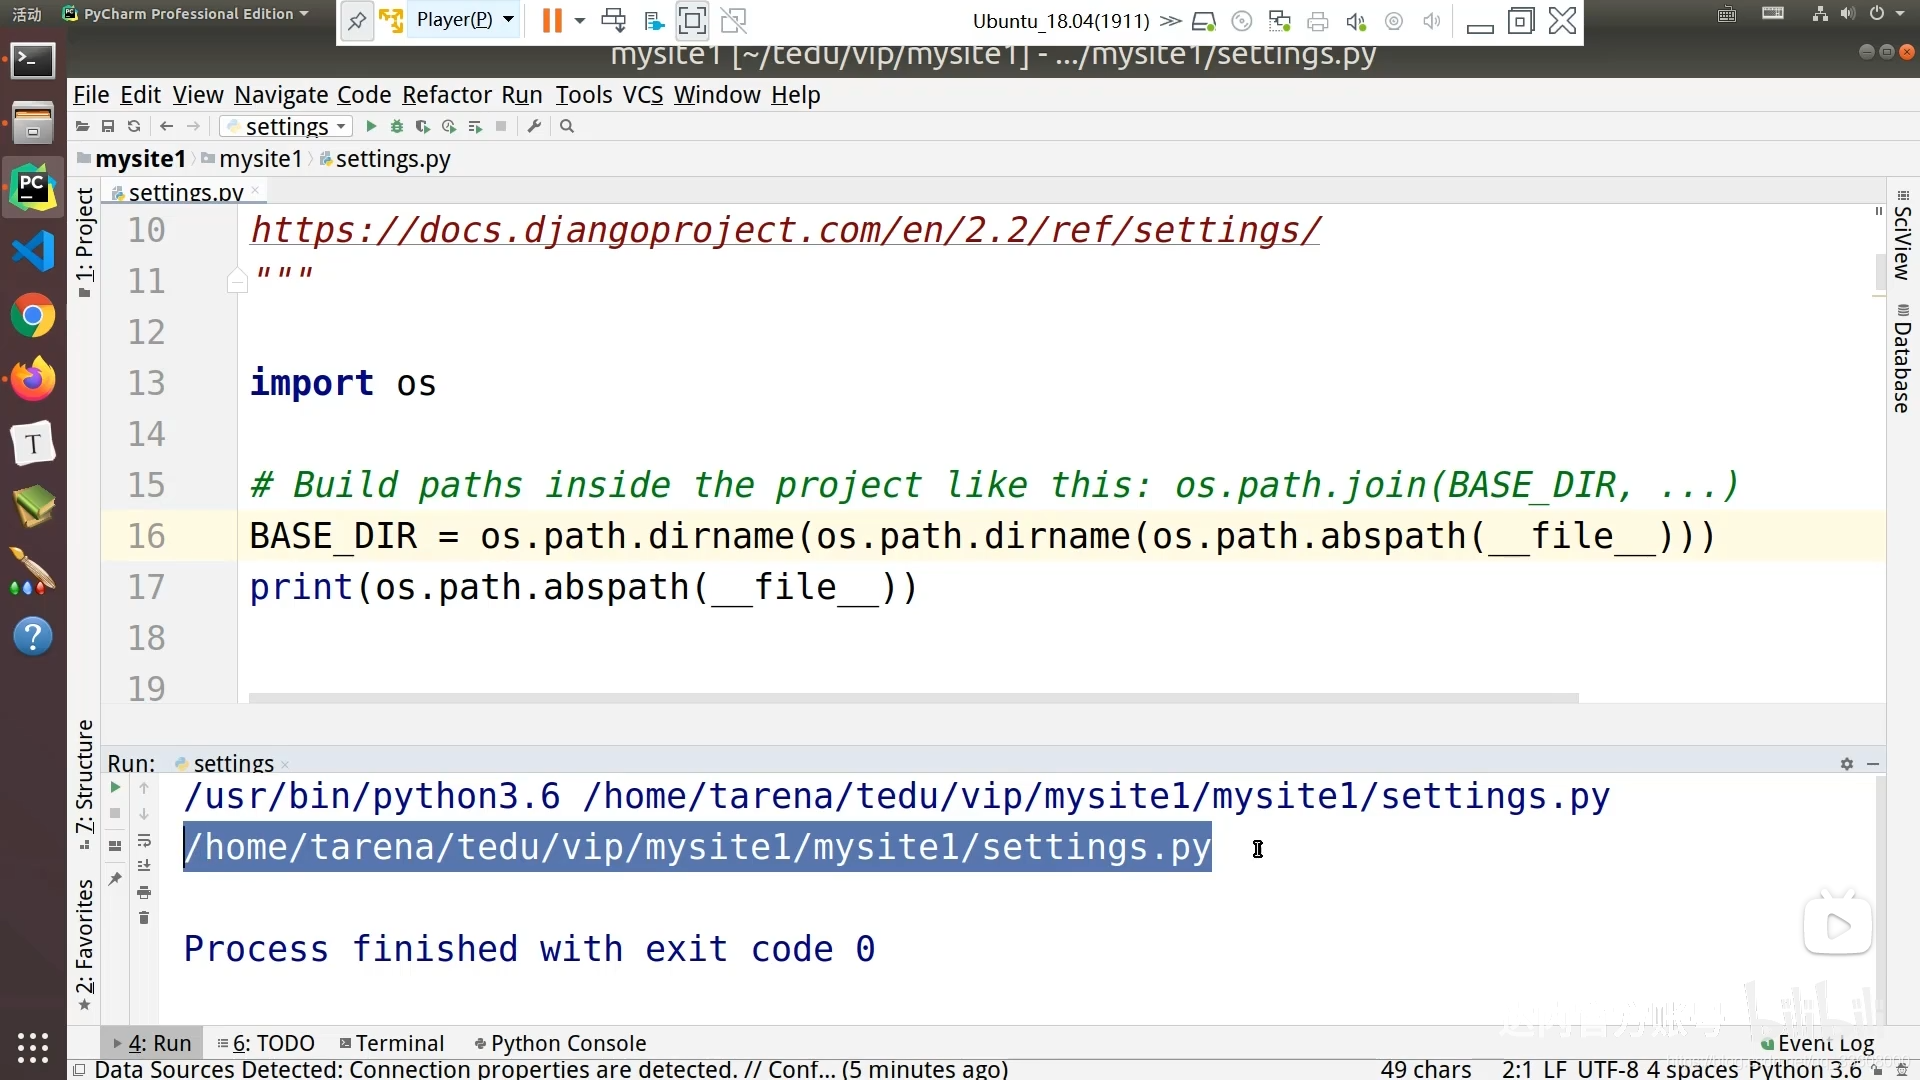Switch to the Terminal tab
This screenshot has width=1920, height=1080.
pyautogui.click(x=392, y=1043)
